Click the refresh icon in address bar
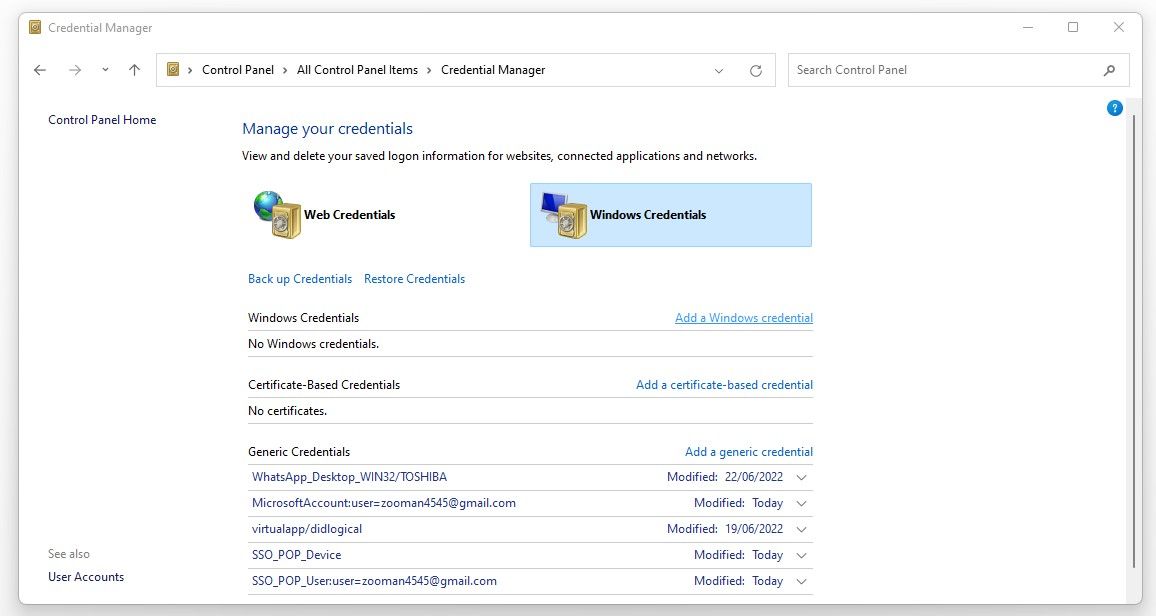The width and height of the screenshot is (1156, 616). click(755, 70)
